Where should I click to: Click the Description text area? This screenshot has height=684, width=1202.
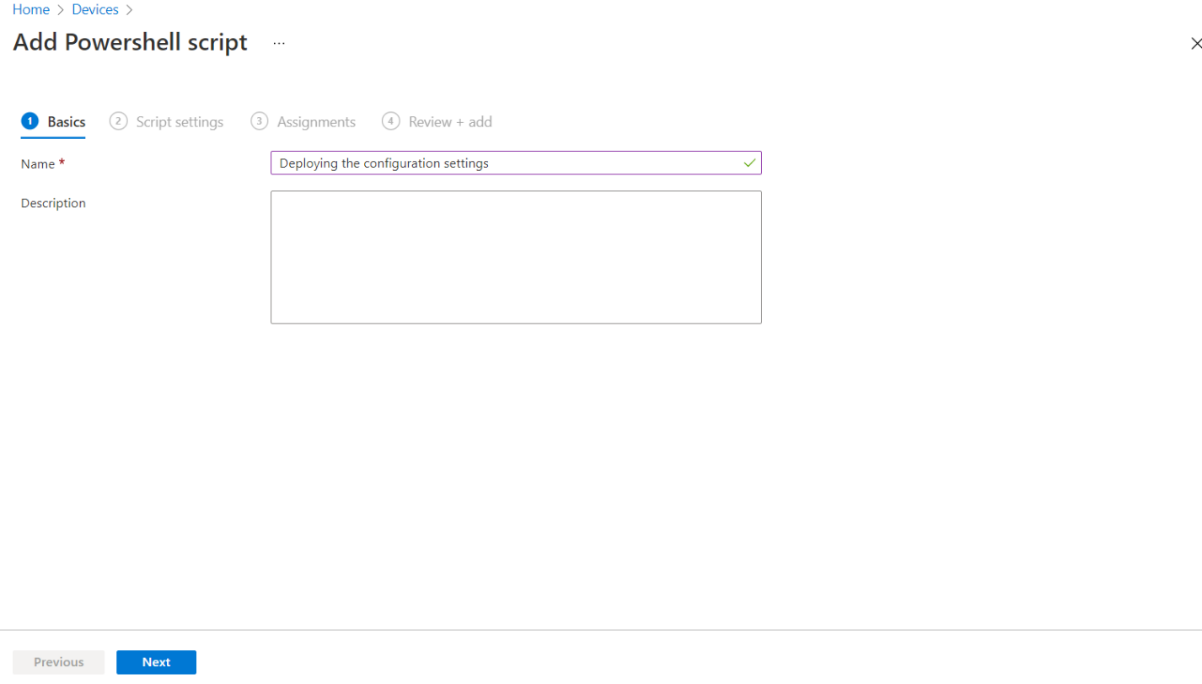516,257
